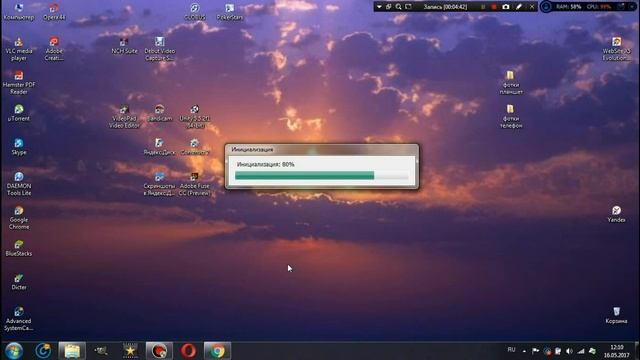Launch Adobe Fuse CC (Preview) shortcut
Viewport: 640px width, 360px height.
pyautogui.click(x=195, y=184)
